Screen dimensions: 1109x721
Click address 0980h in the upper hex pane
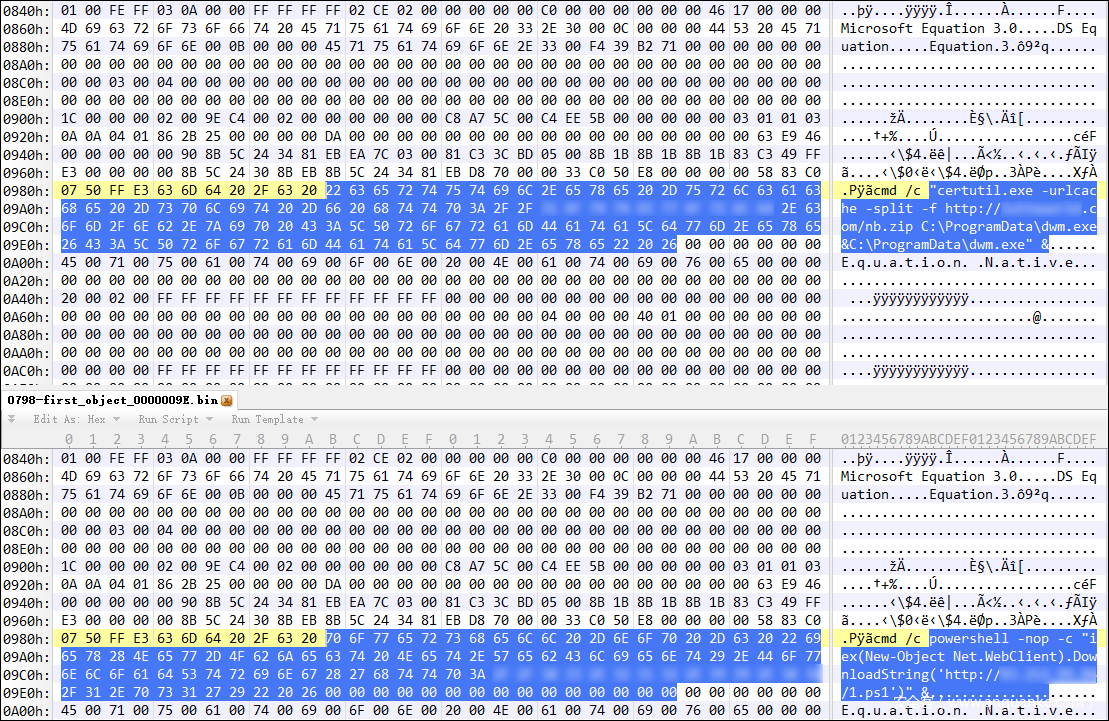(x=26, y=190)
